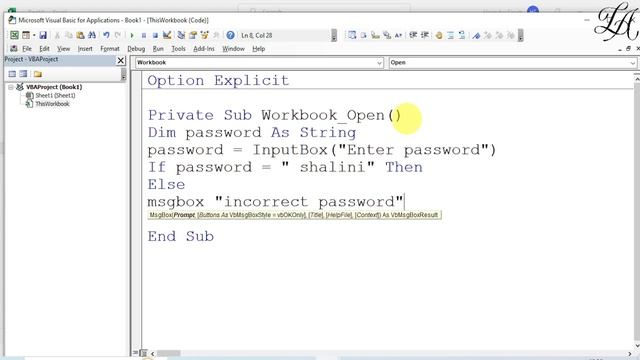
Task: Toggle Design Mode icon
Action: 167,36
